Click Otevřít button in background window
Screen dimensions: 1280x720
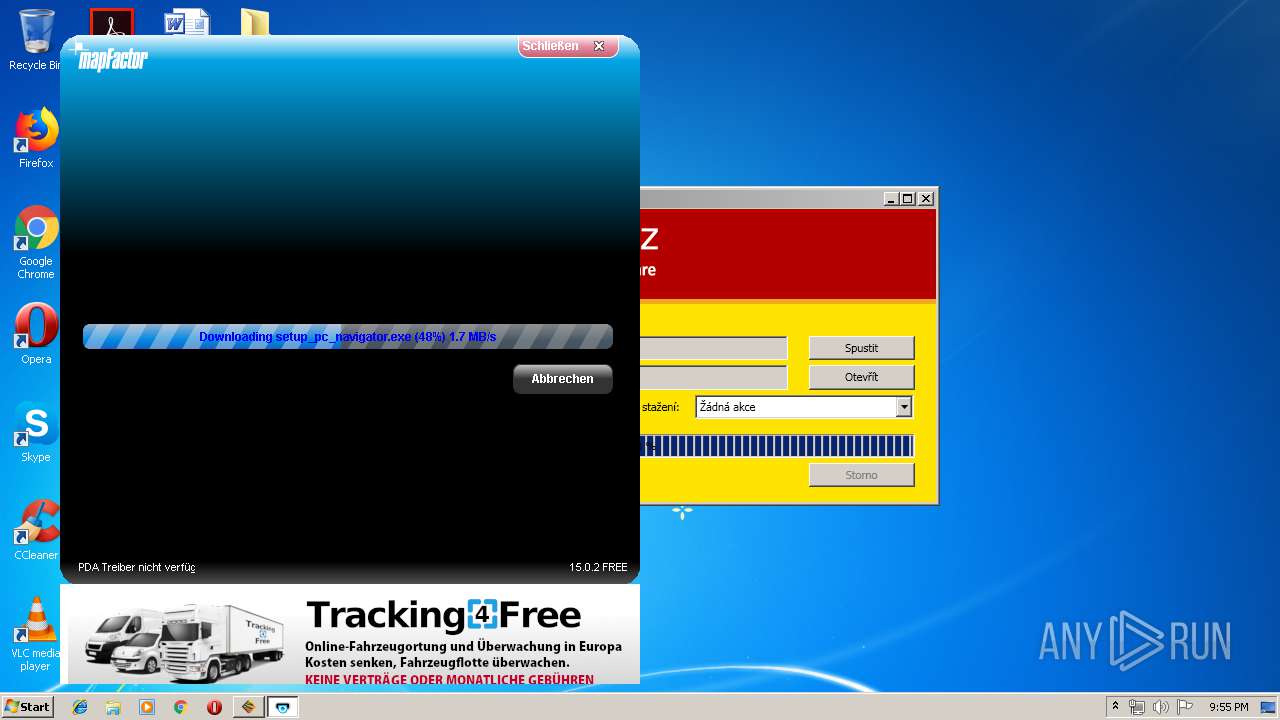pos(861,377)
